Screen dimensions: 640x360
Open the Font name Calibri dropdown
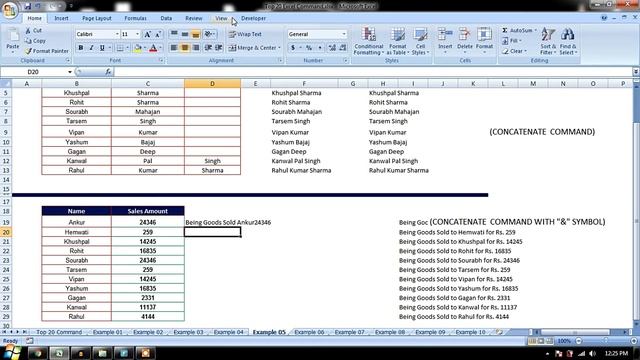tap(117, 34)
